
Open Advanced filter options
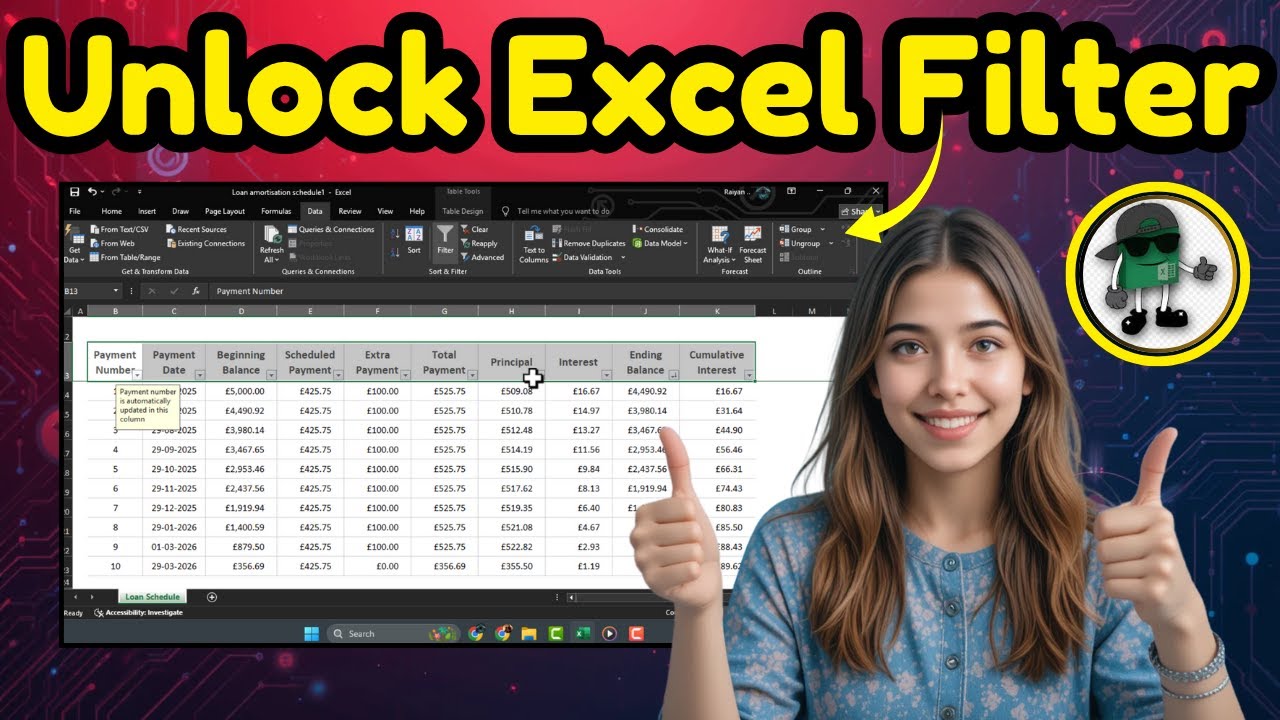pyautogui.click(x=482, y=257)
